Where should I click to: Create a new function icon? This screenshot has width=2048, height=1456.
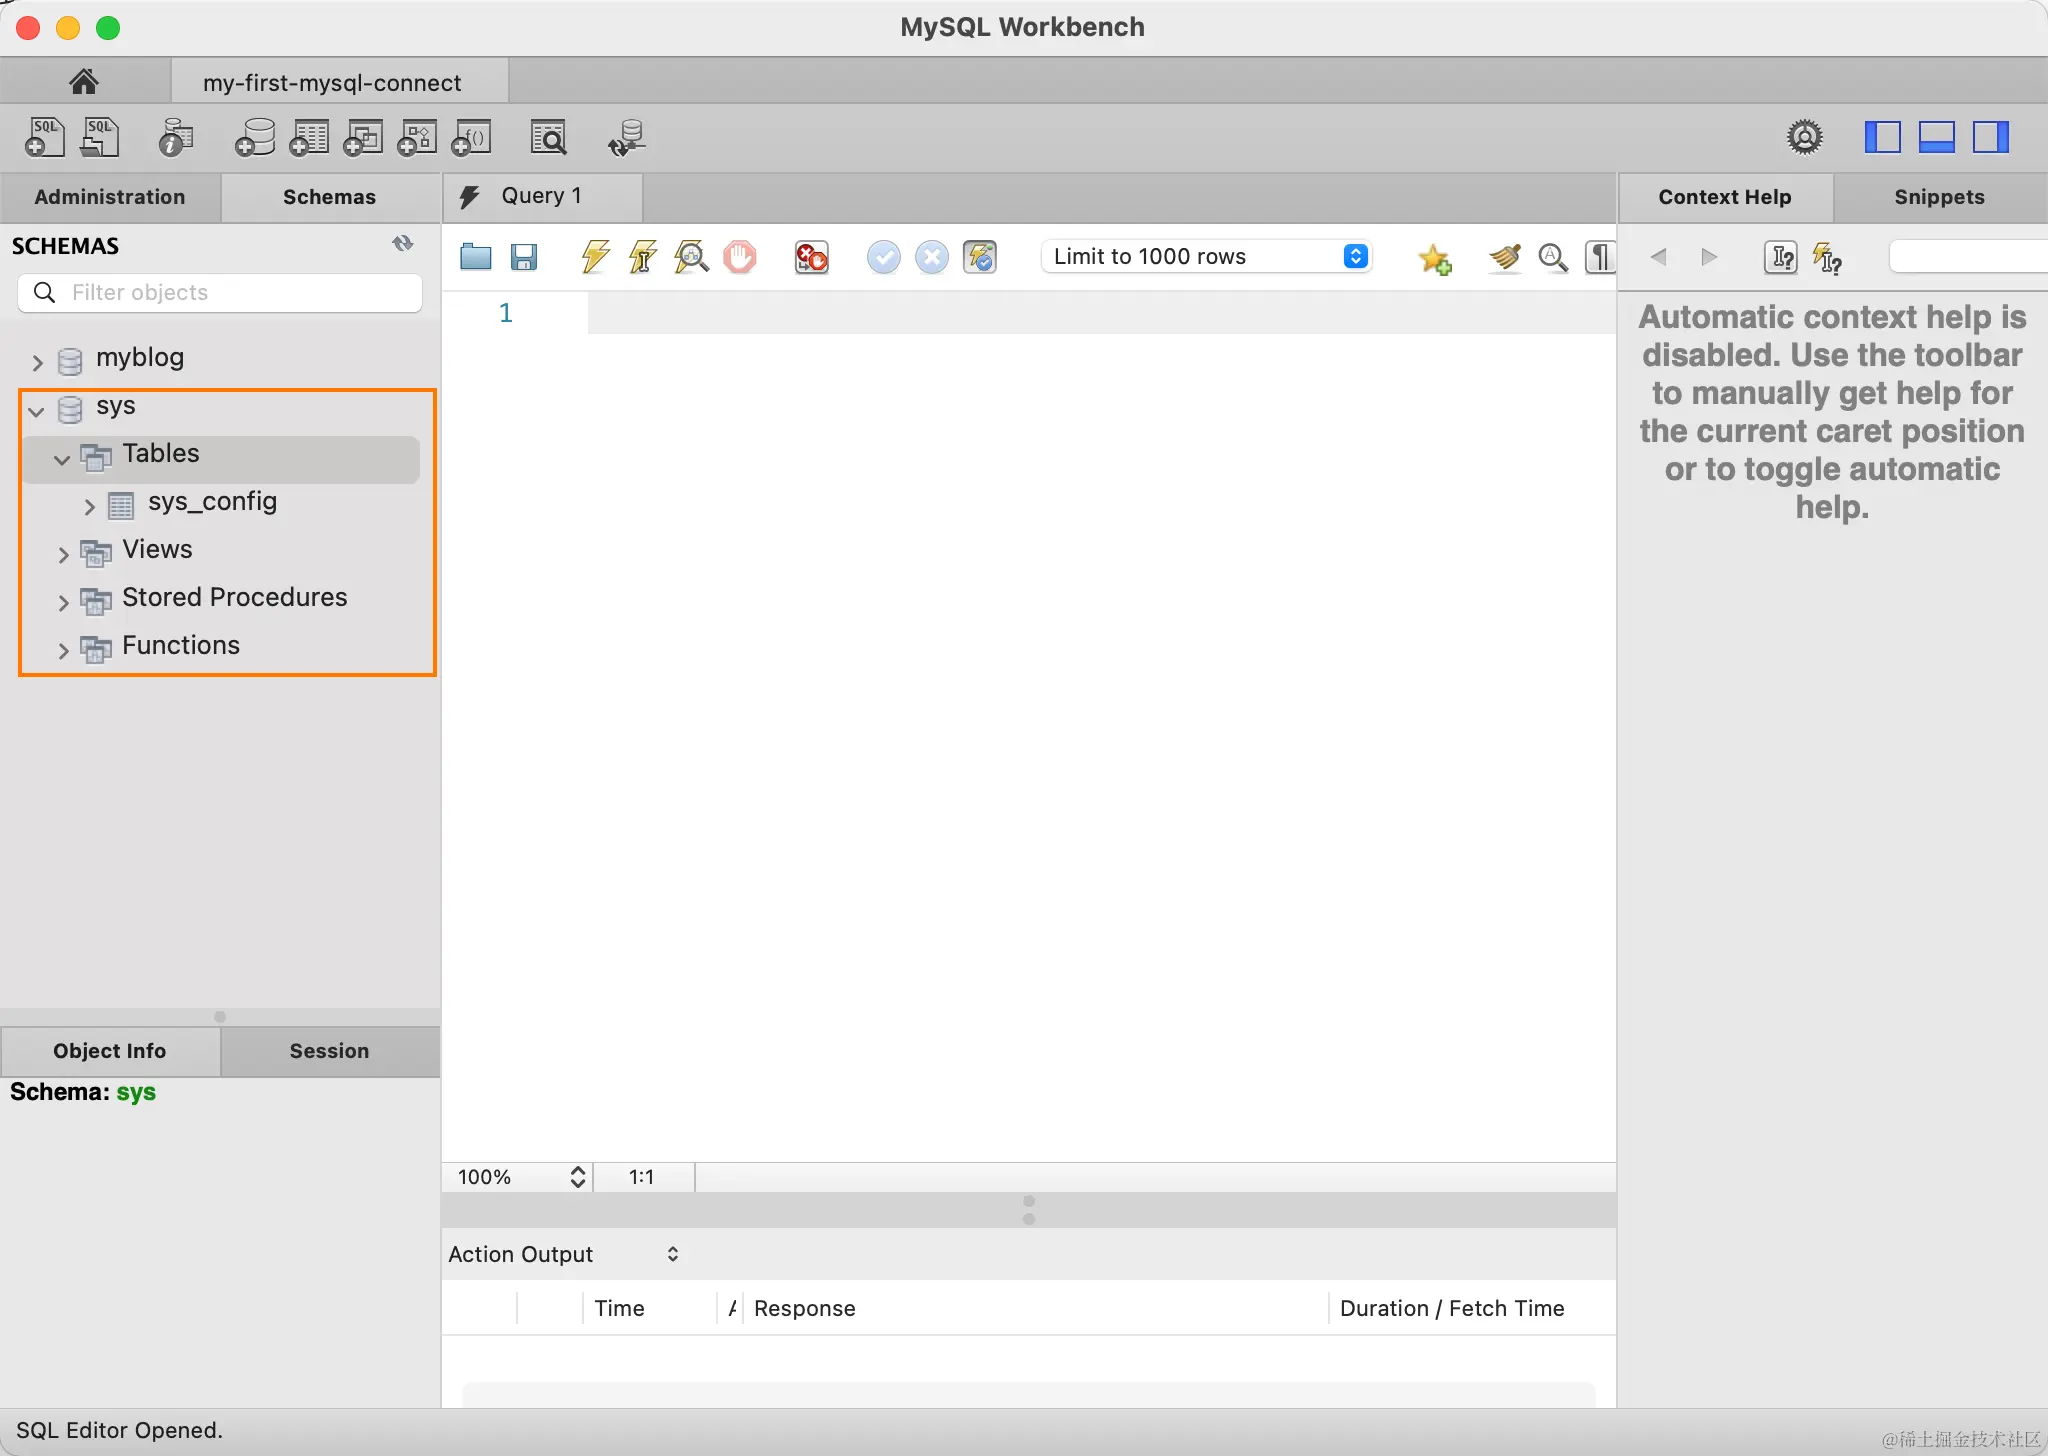(x=471, y=137)
